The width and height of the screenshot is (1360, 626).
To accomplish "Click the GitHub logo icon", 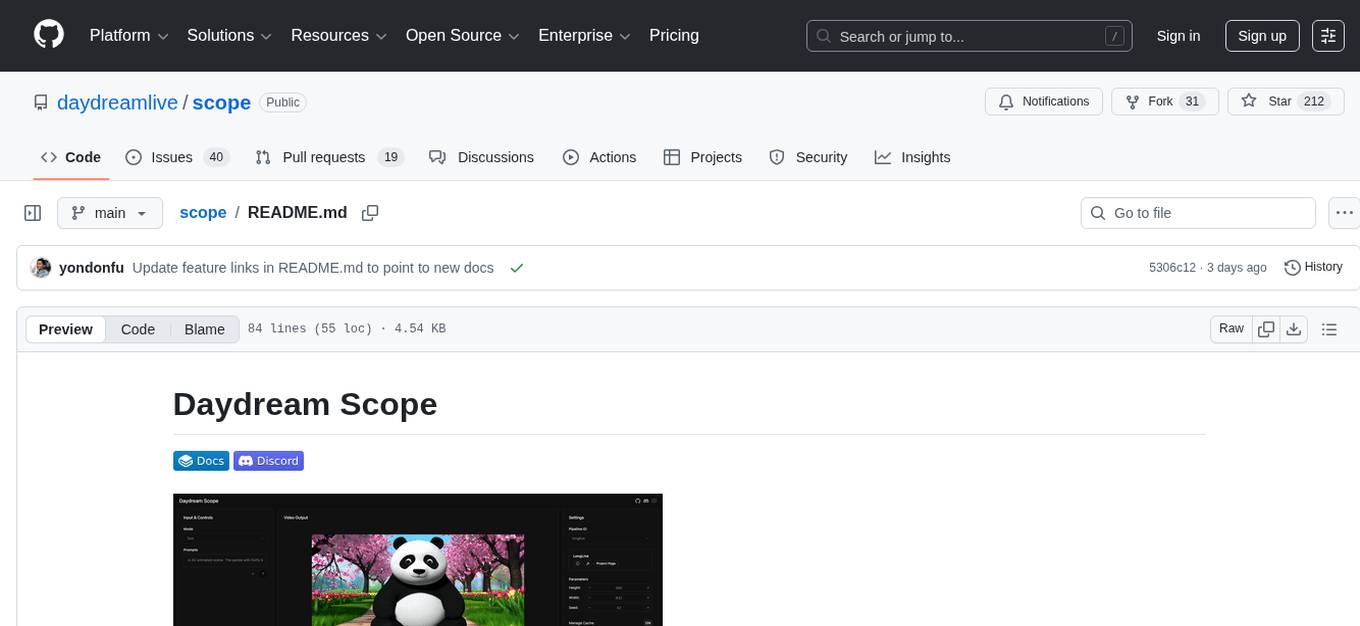I will pyautogui.click(x=48, y=35).
